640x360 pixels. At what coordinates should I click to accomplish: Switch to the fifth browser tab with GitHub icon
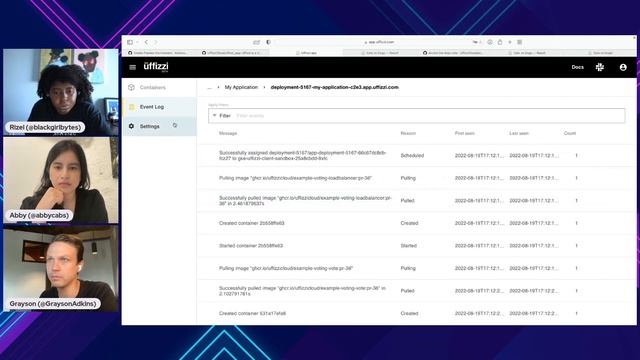coord(453,53)
